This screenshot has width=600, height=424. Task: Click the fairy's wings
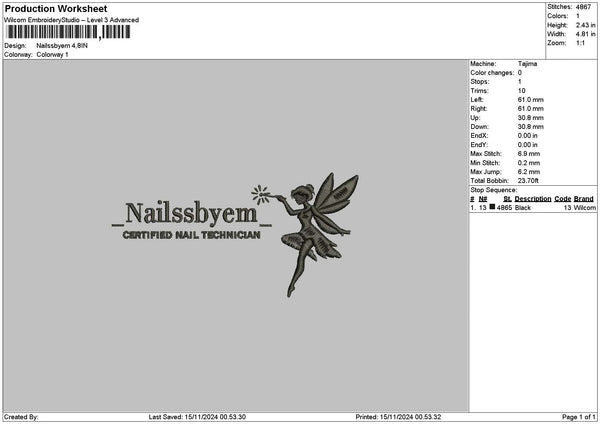[335, 198]
